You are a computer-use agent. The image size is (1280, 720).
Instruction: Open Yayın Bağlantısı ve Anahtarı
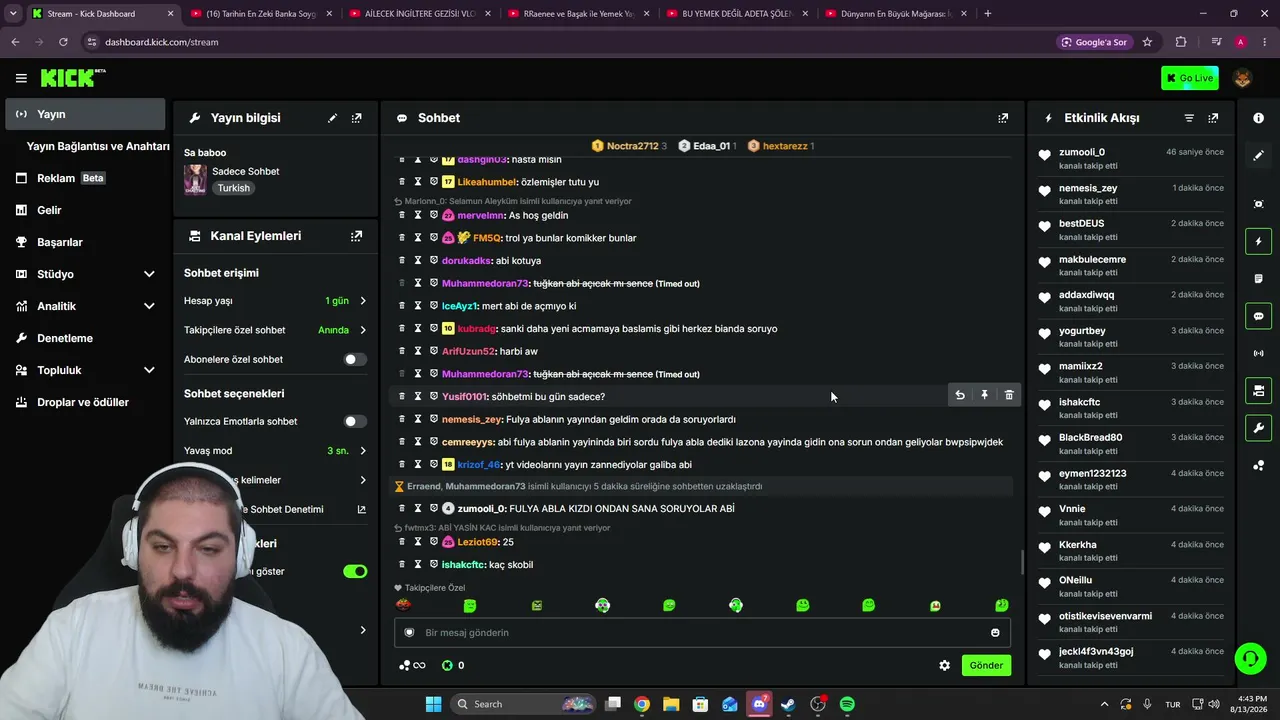98,146
